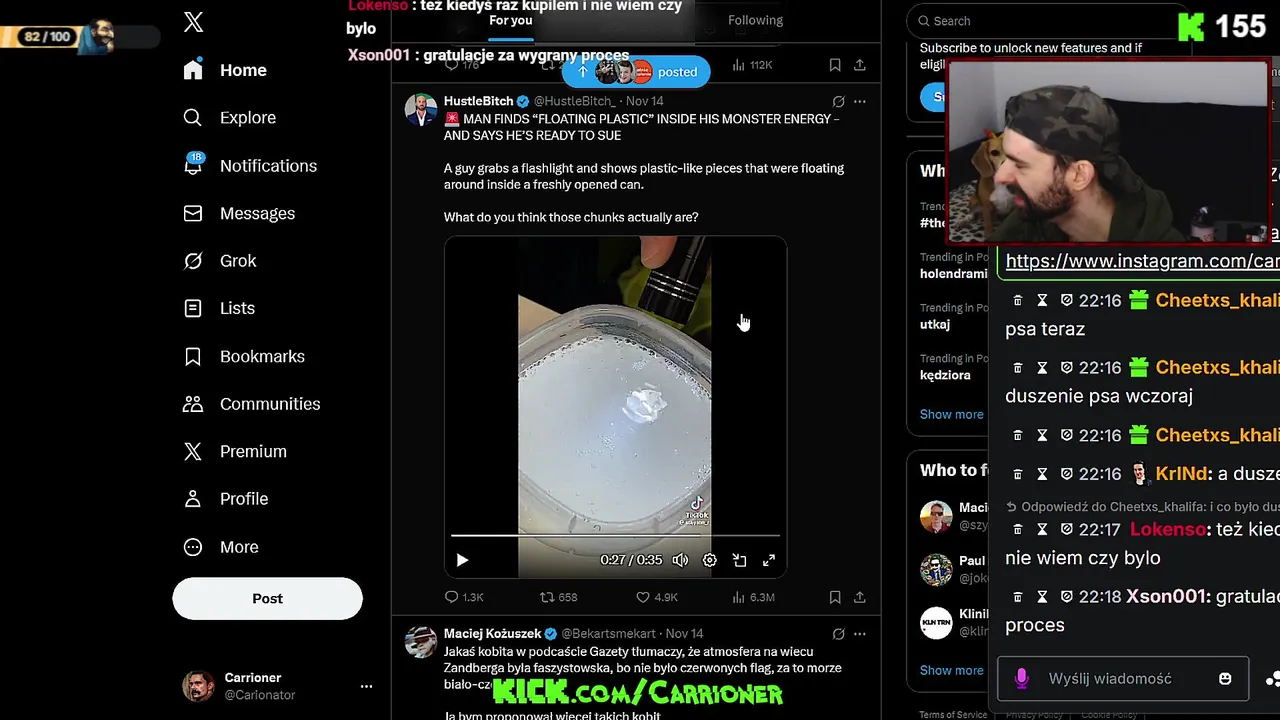Screen dimensions: 1280x720
Task: Seek along the video progress bar
Action: coord(615,536)
